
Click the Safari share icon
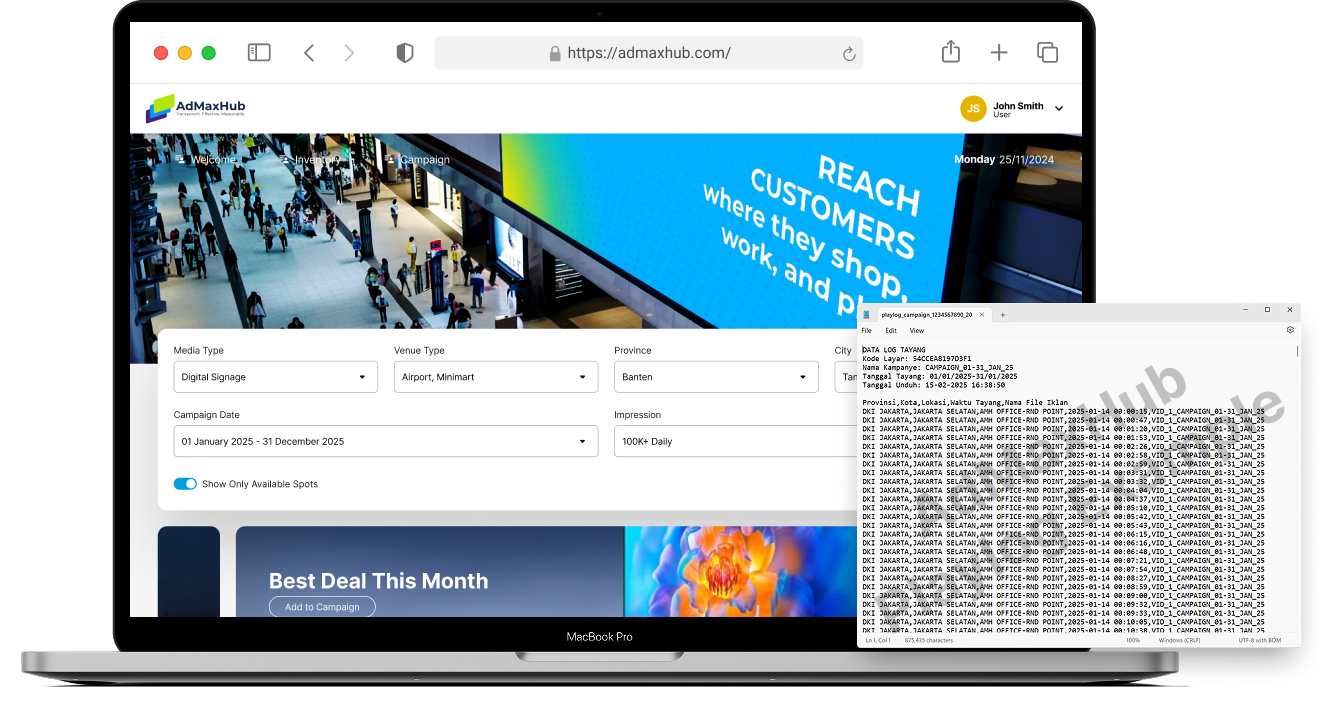(950, 52)
